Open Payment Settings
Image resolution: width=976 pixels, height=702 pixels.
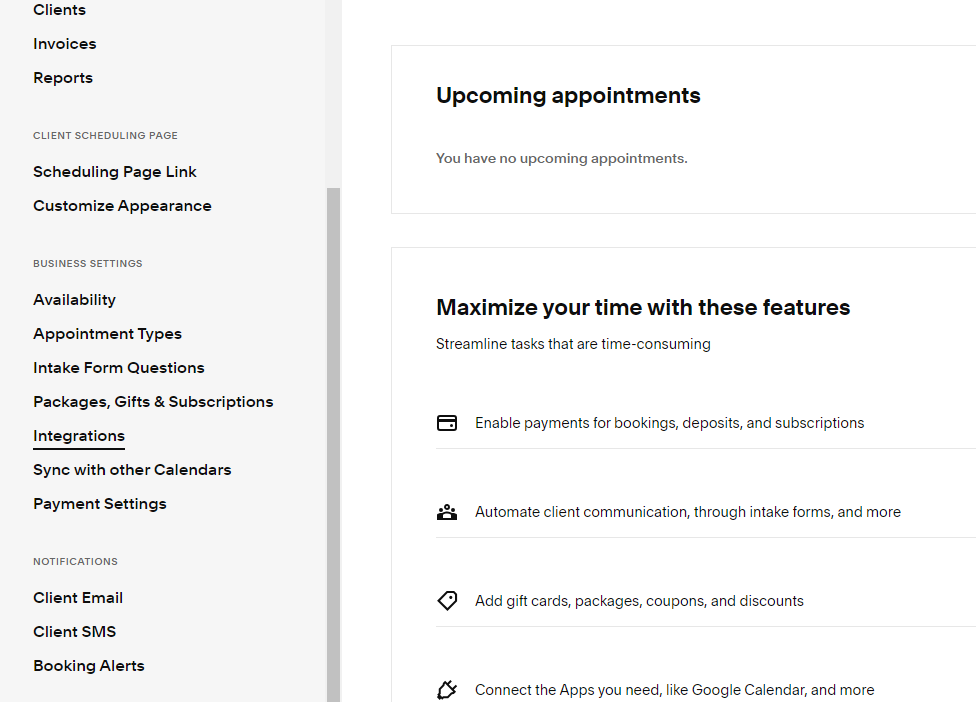tap(100, 504)
